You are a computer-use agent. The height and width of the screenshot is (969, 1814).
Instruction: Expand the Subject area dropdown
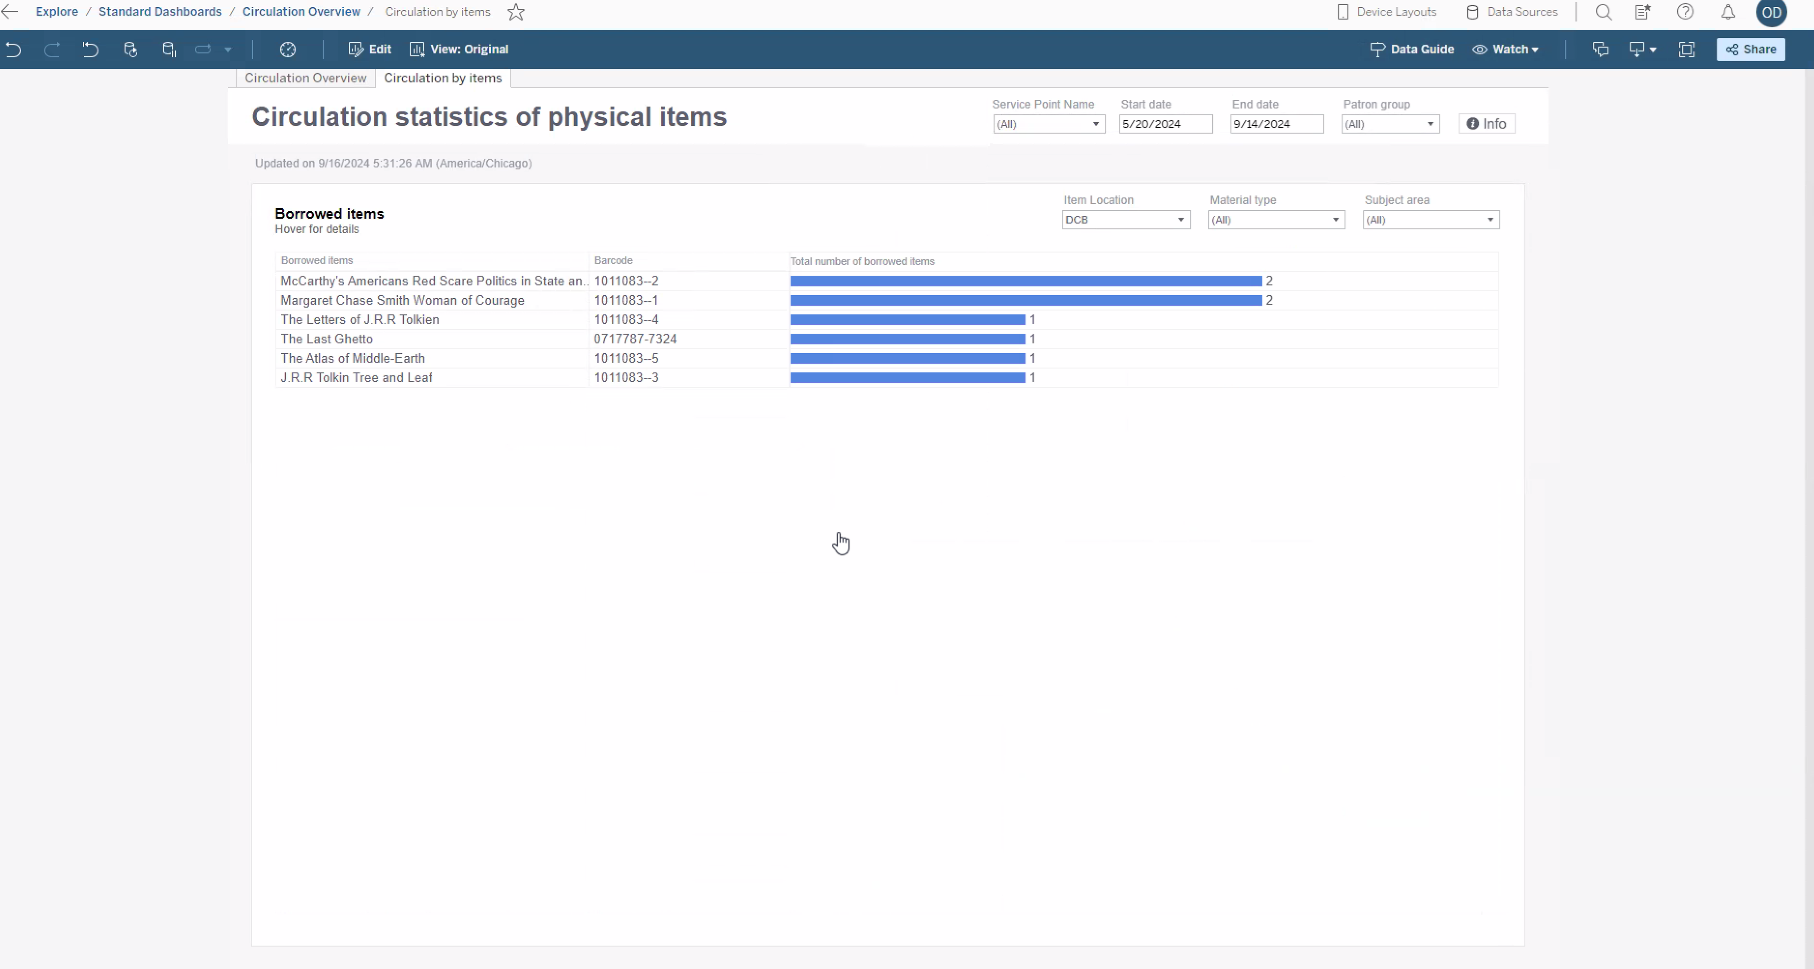pyautogui.click(x=1431, y=220)
